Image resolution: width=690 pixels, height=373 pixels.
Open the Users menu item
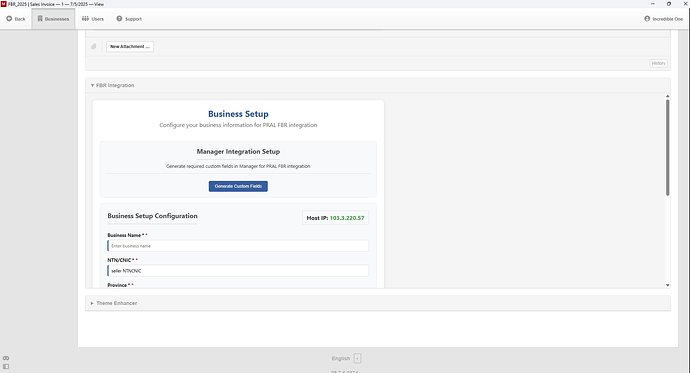click(x=93, y=19)
